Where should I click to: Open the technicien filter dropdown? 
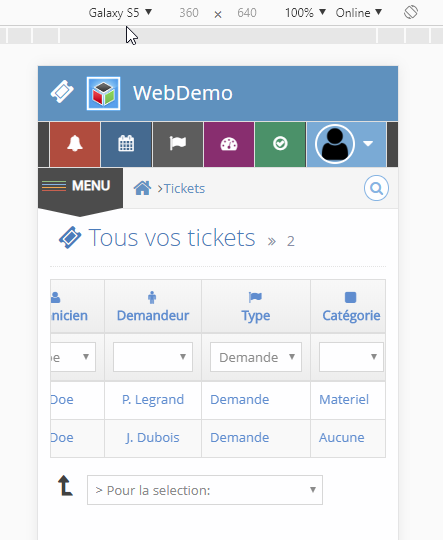tap(73, 357)
